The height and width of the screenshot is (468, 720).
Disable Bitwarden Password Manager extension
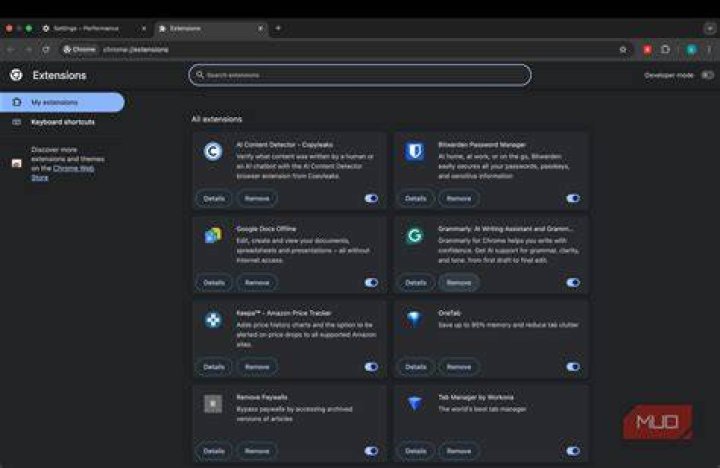point(573,198)
